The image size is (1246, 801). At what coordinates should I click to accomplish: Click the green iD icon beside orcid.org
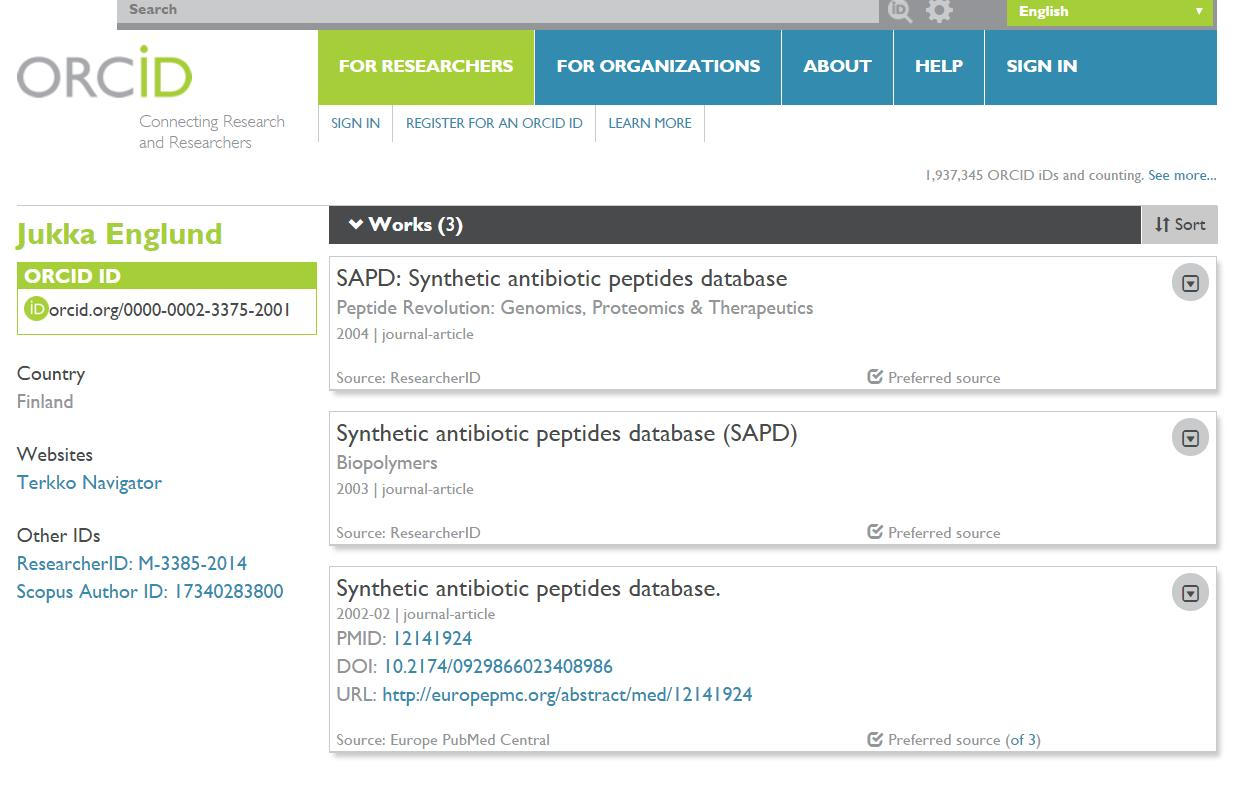point(36,309)
